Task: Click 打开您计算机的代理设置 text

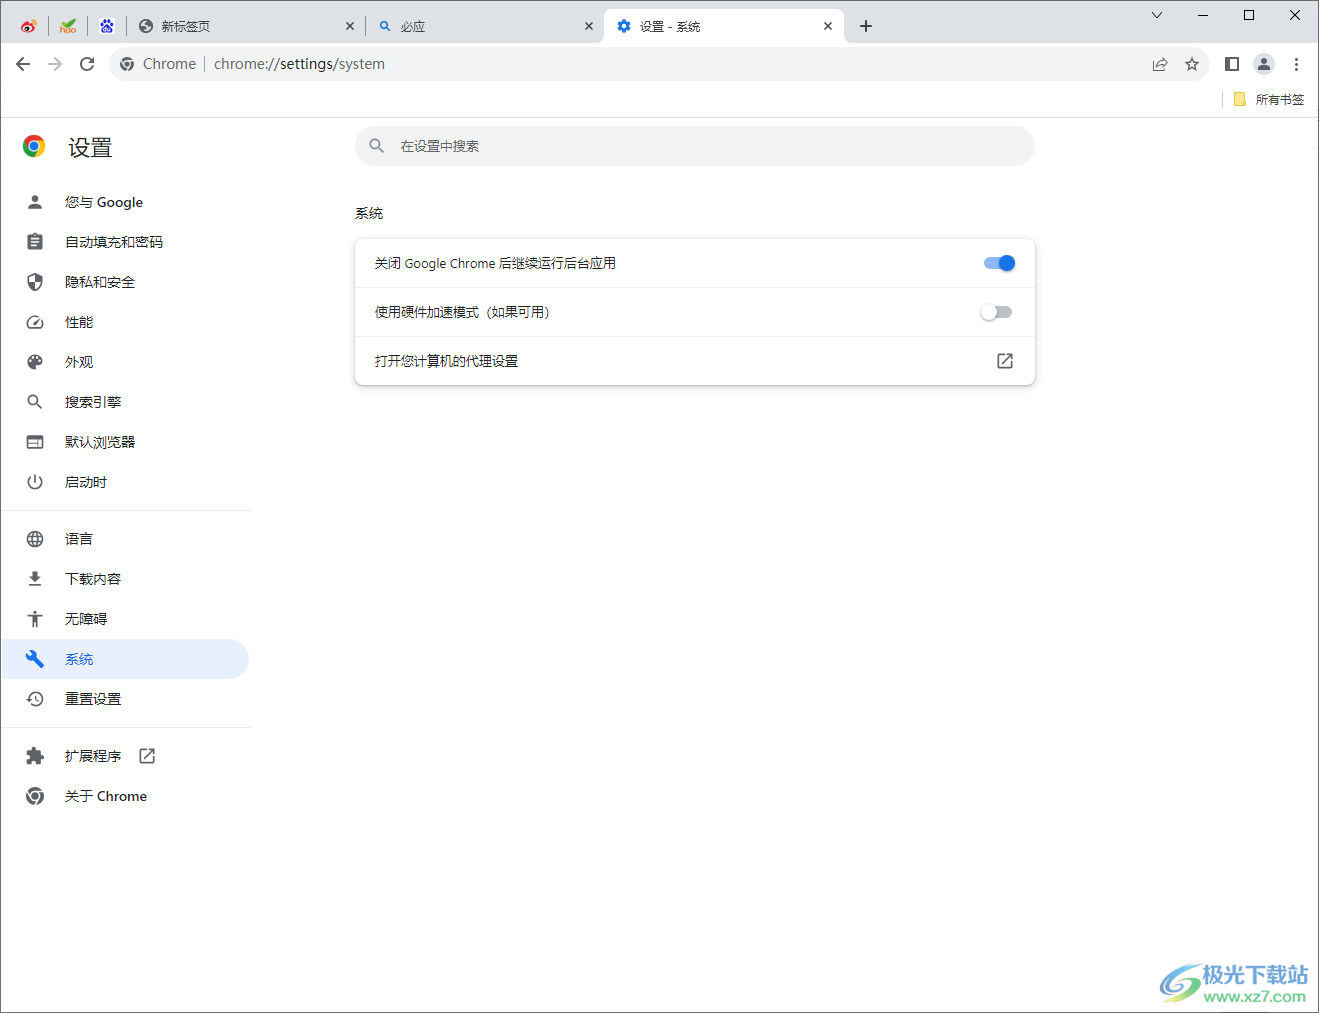Action: 446,361
